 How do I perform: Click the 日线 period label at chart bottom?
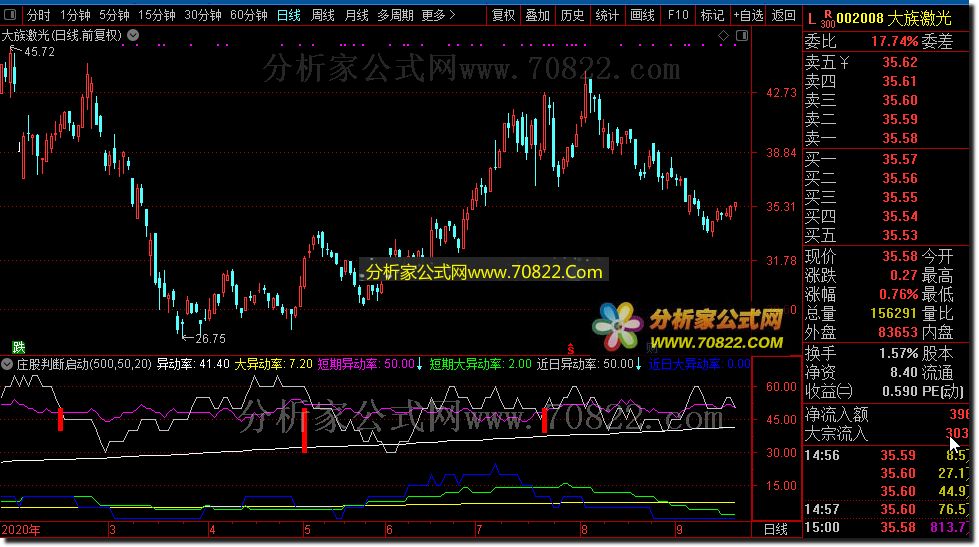(775, 530)
